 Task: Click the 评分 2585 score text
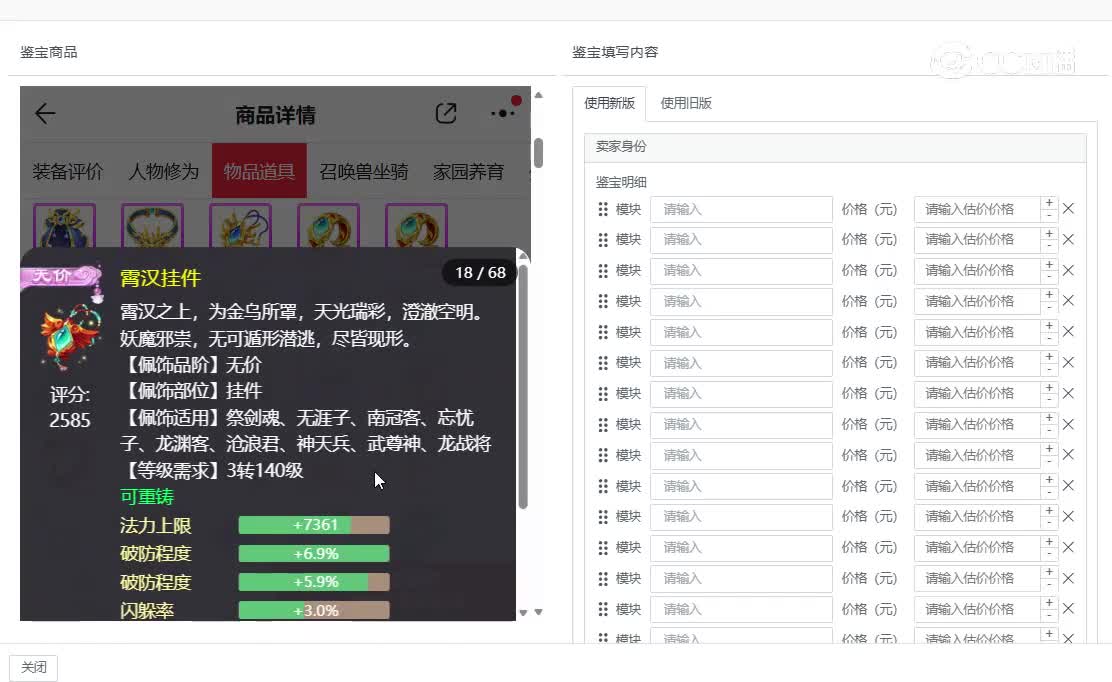coord(70,408)
